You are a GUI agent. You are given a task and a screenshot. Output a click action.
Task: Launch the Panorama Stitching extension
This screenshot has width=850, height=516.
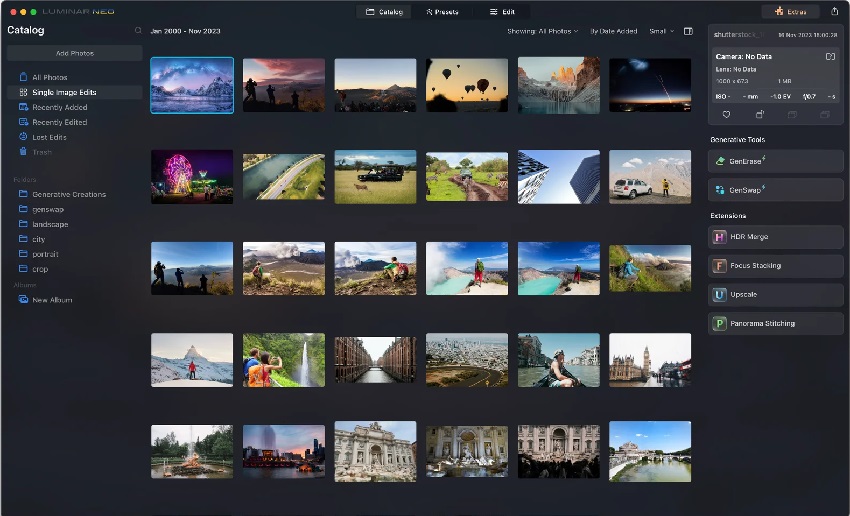[x=776, y=324]
